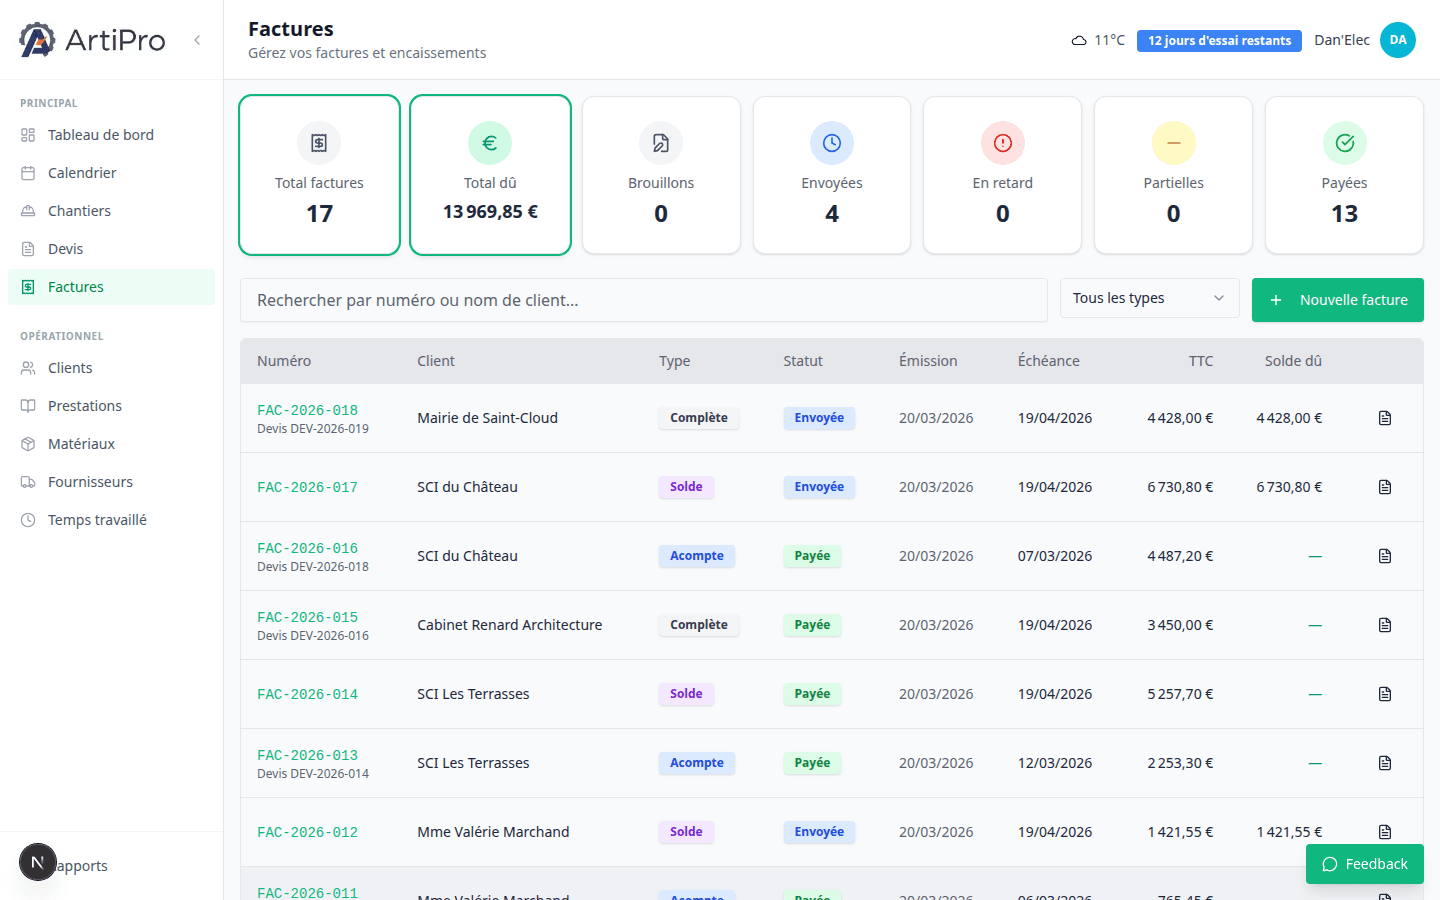This screenshot has width=1440, height=900.
Task: Open invoice link FAC-2026-017
Action: 307,487
